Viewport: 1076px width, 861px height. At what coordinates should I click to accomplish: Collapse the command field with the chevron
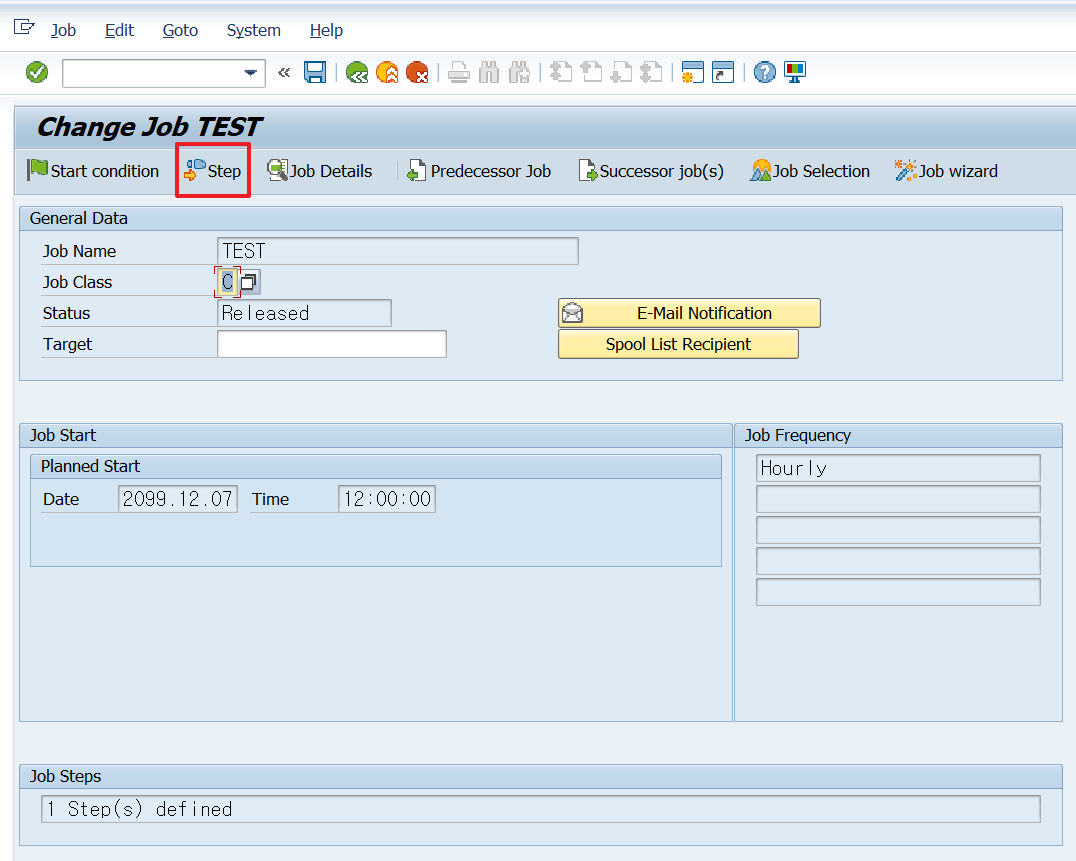click(283, 72)
